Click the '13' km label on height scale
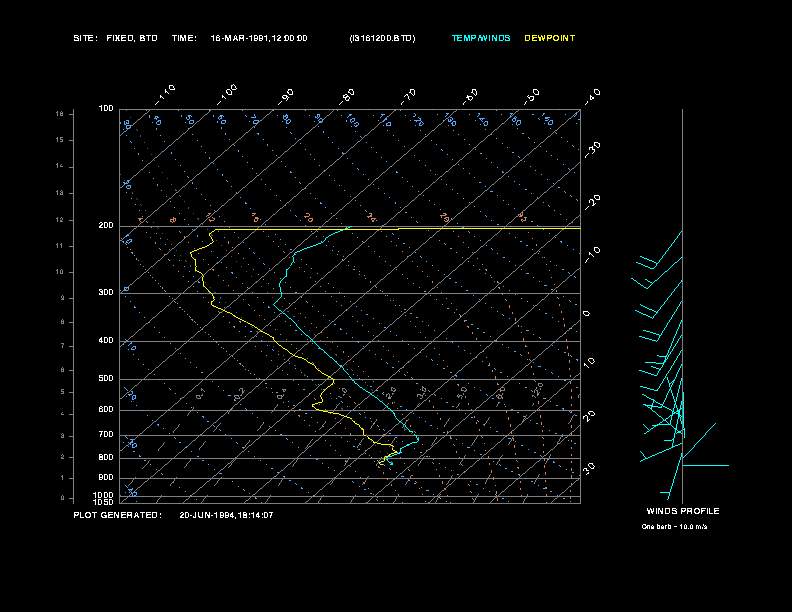This screenshot has width=792, height=612. [x=60, y=193]
